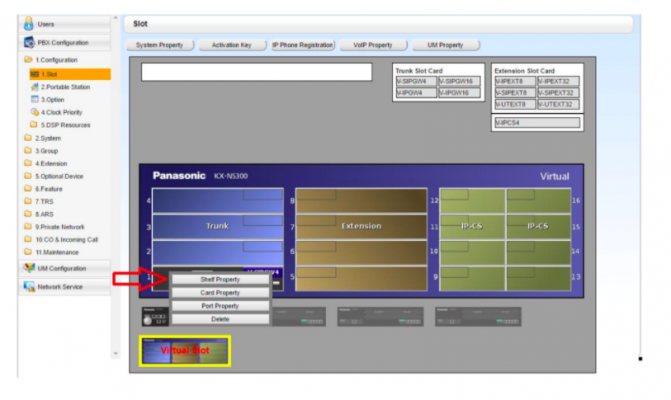Choose the V-IPEXT32 extension slot card

click(558, 81)
